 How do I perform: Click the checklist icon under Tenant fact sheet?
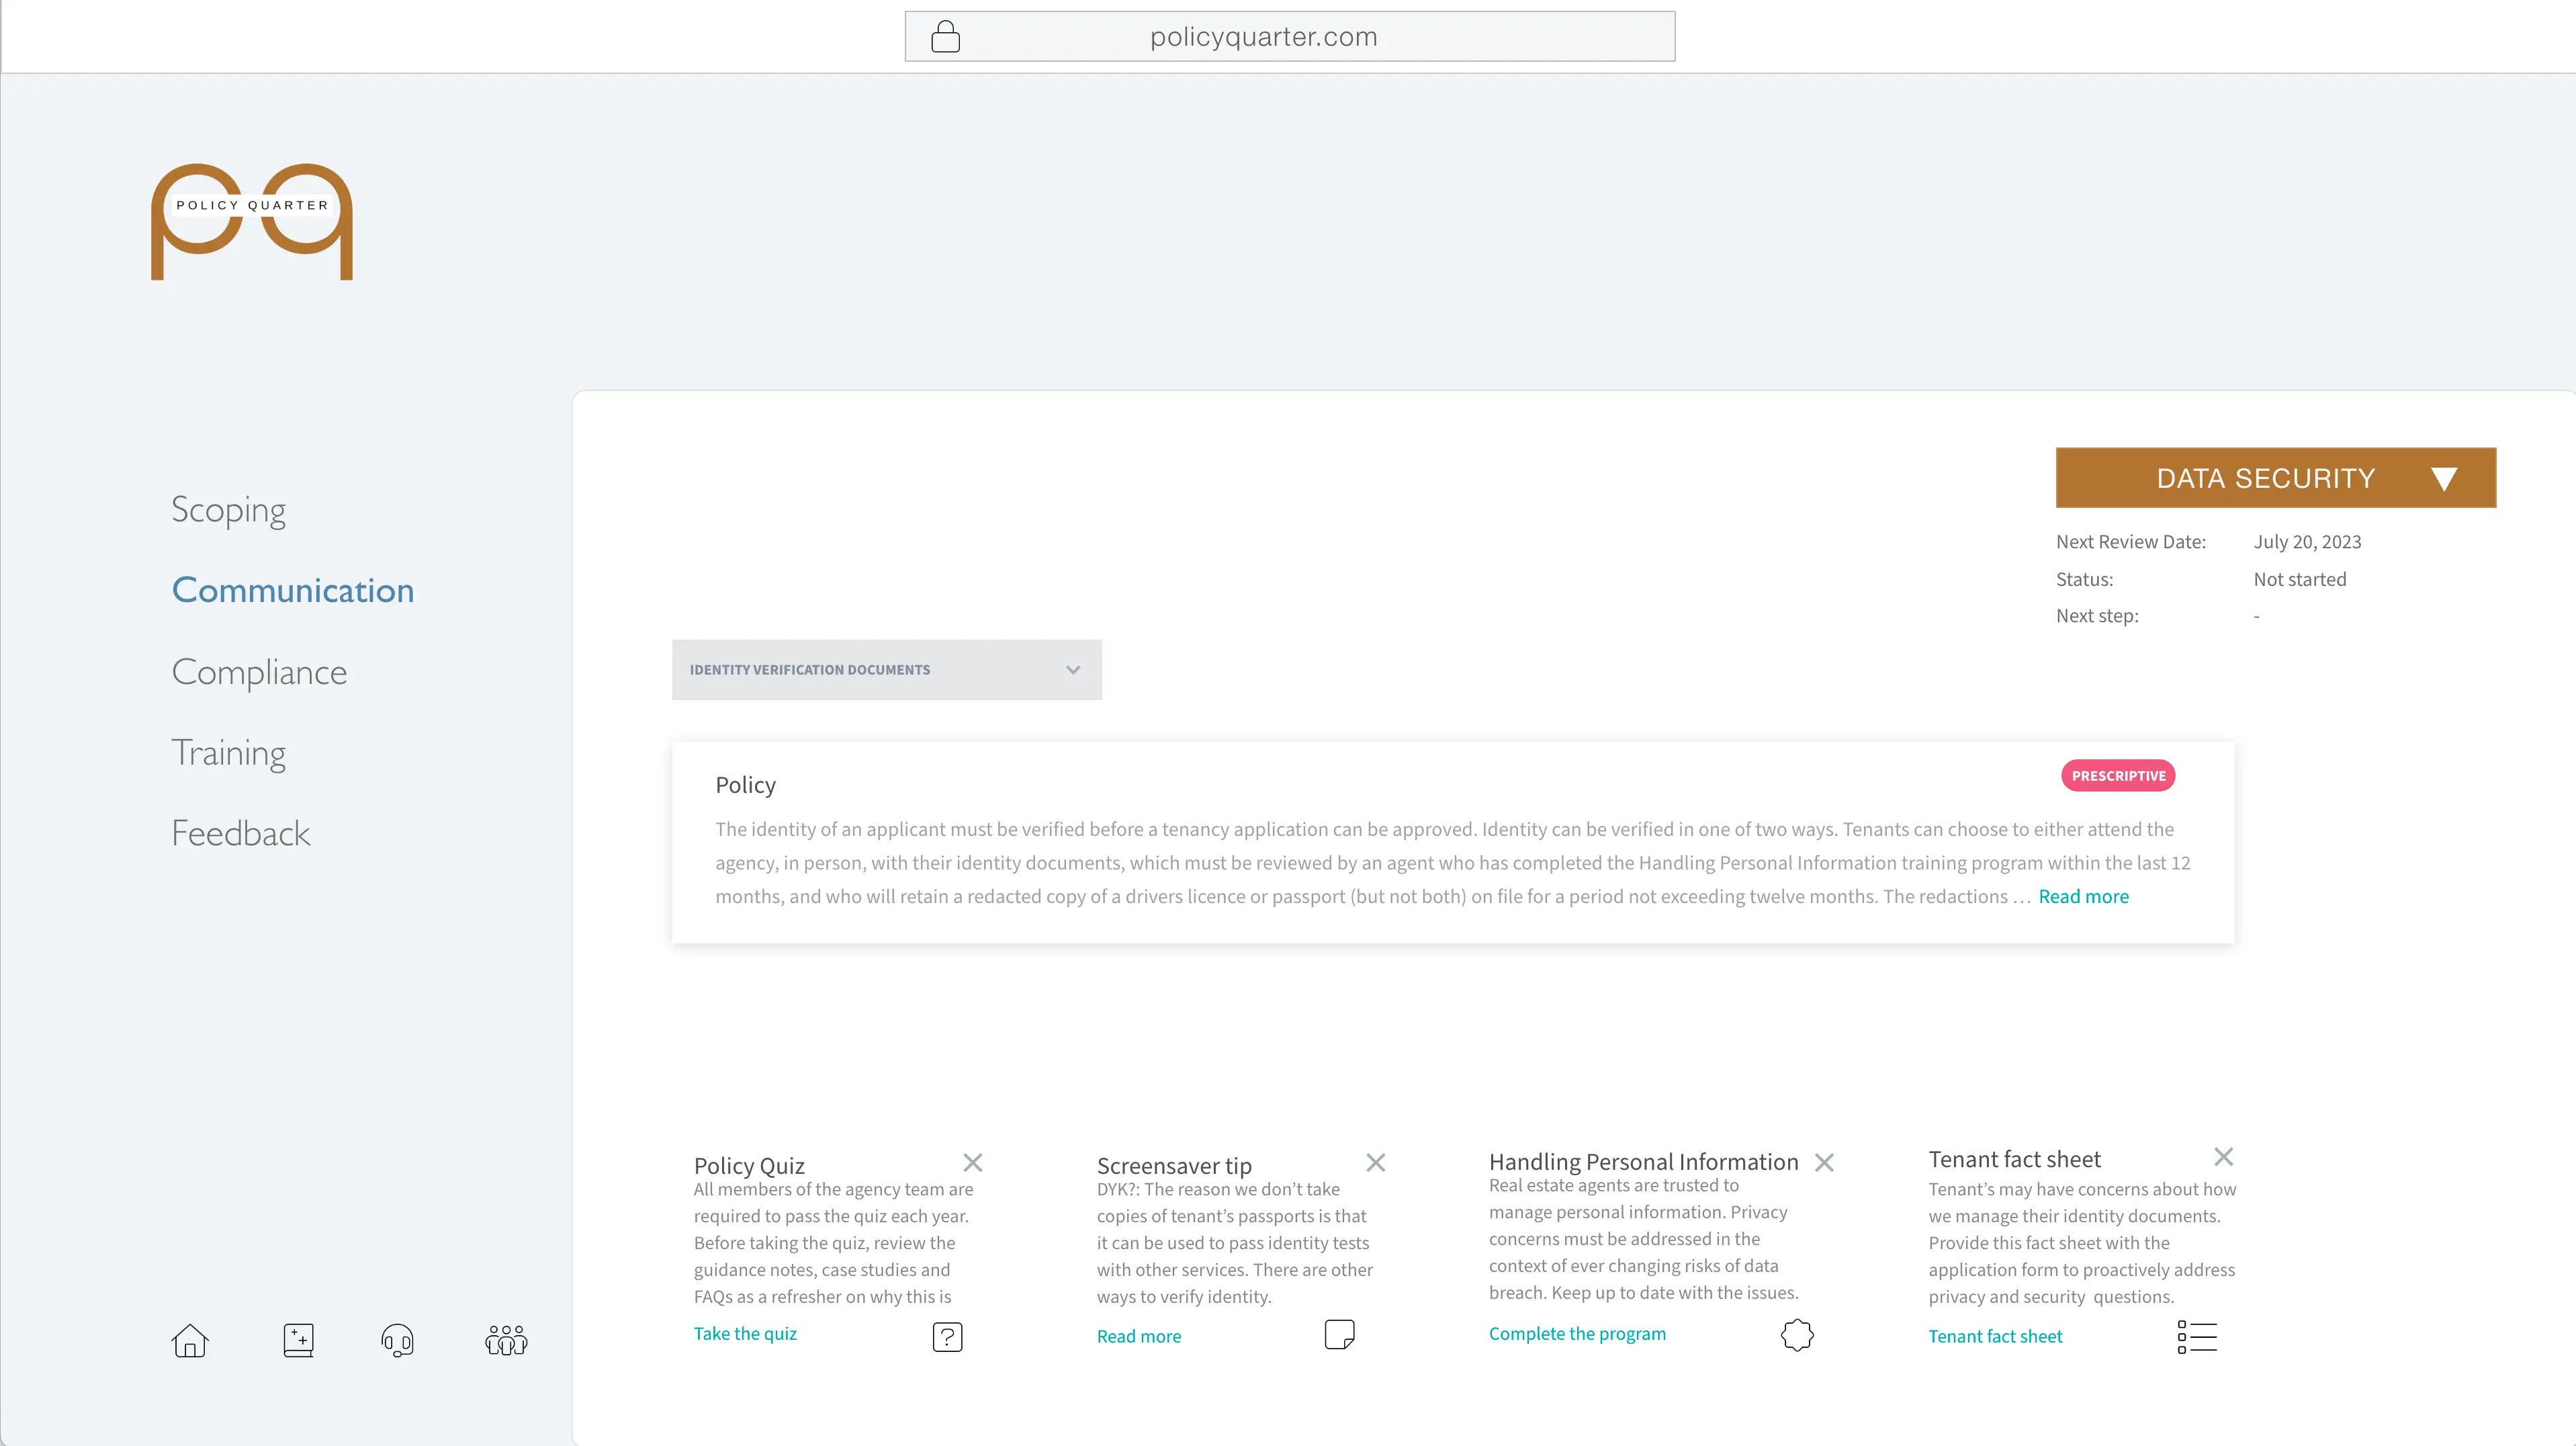pos(2197,1337)
